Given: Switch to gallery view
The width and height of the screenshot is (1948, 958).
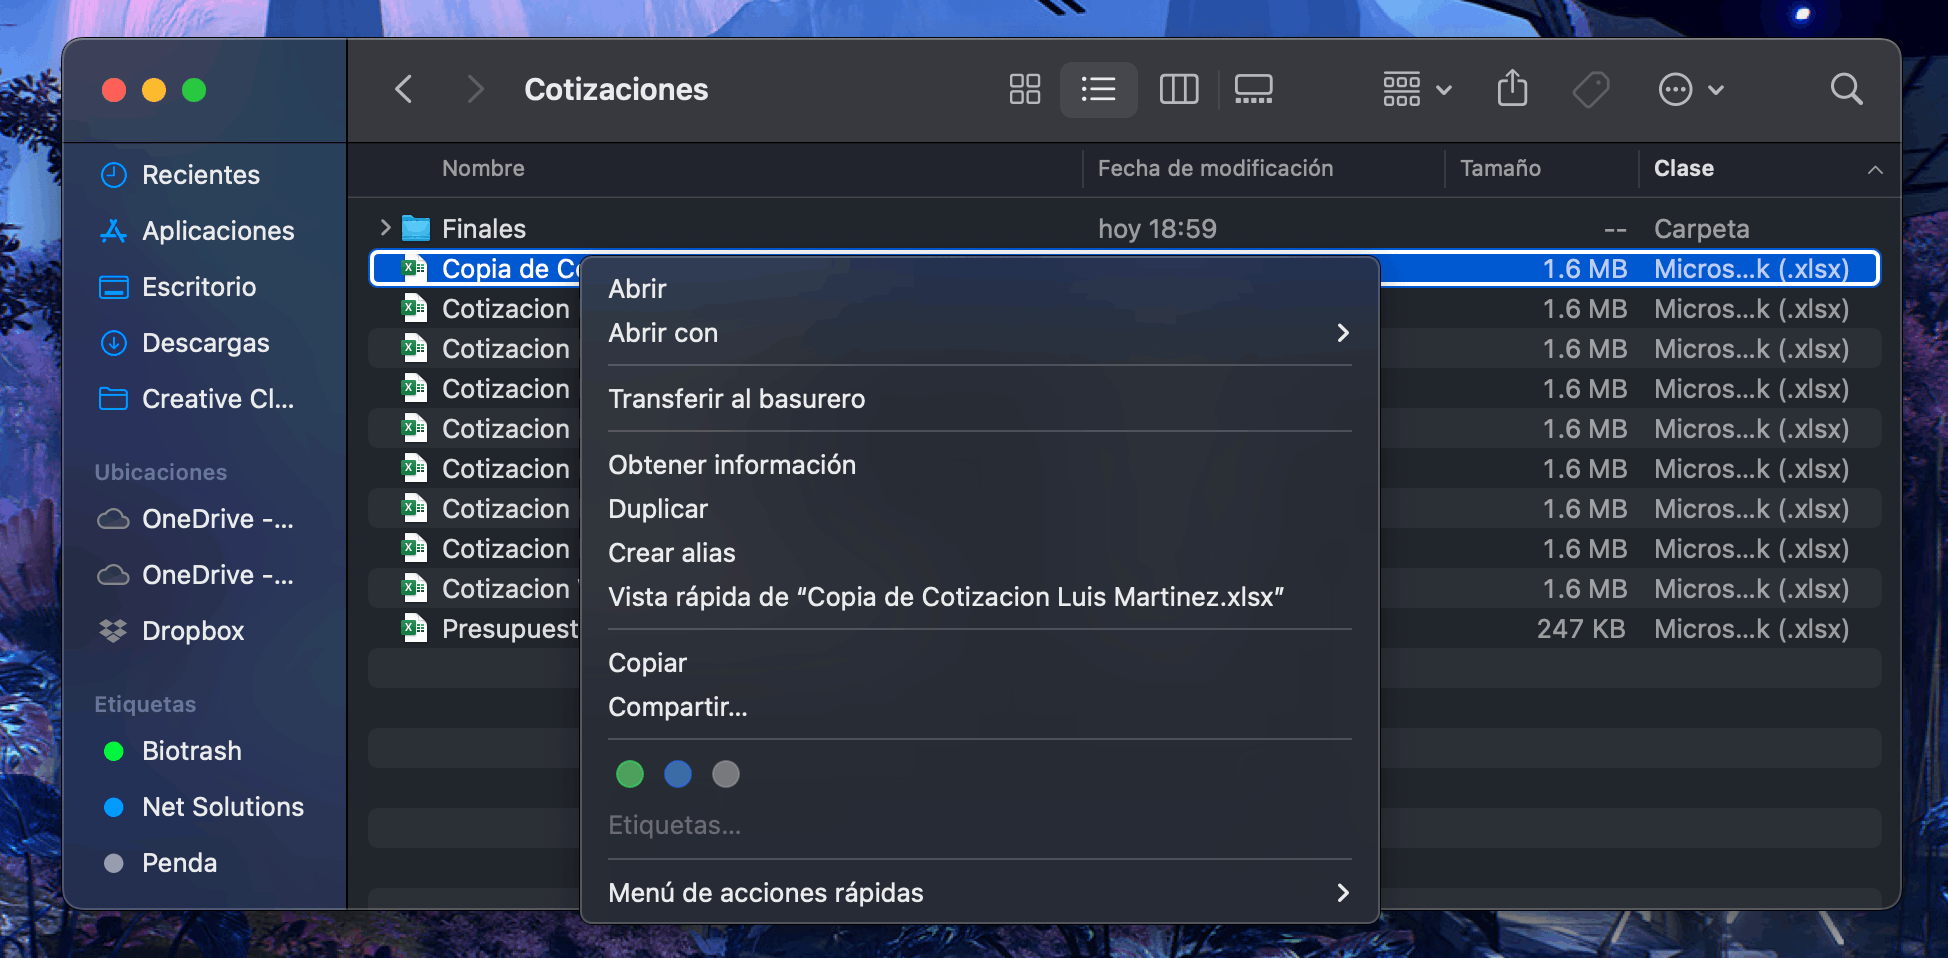Looking at the screenshot, I should point(1253,90).
